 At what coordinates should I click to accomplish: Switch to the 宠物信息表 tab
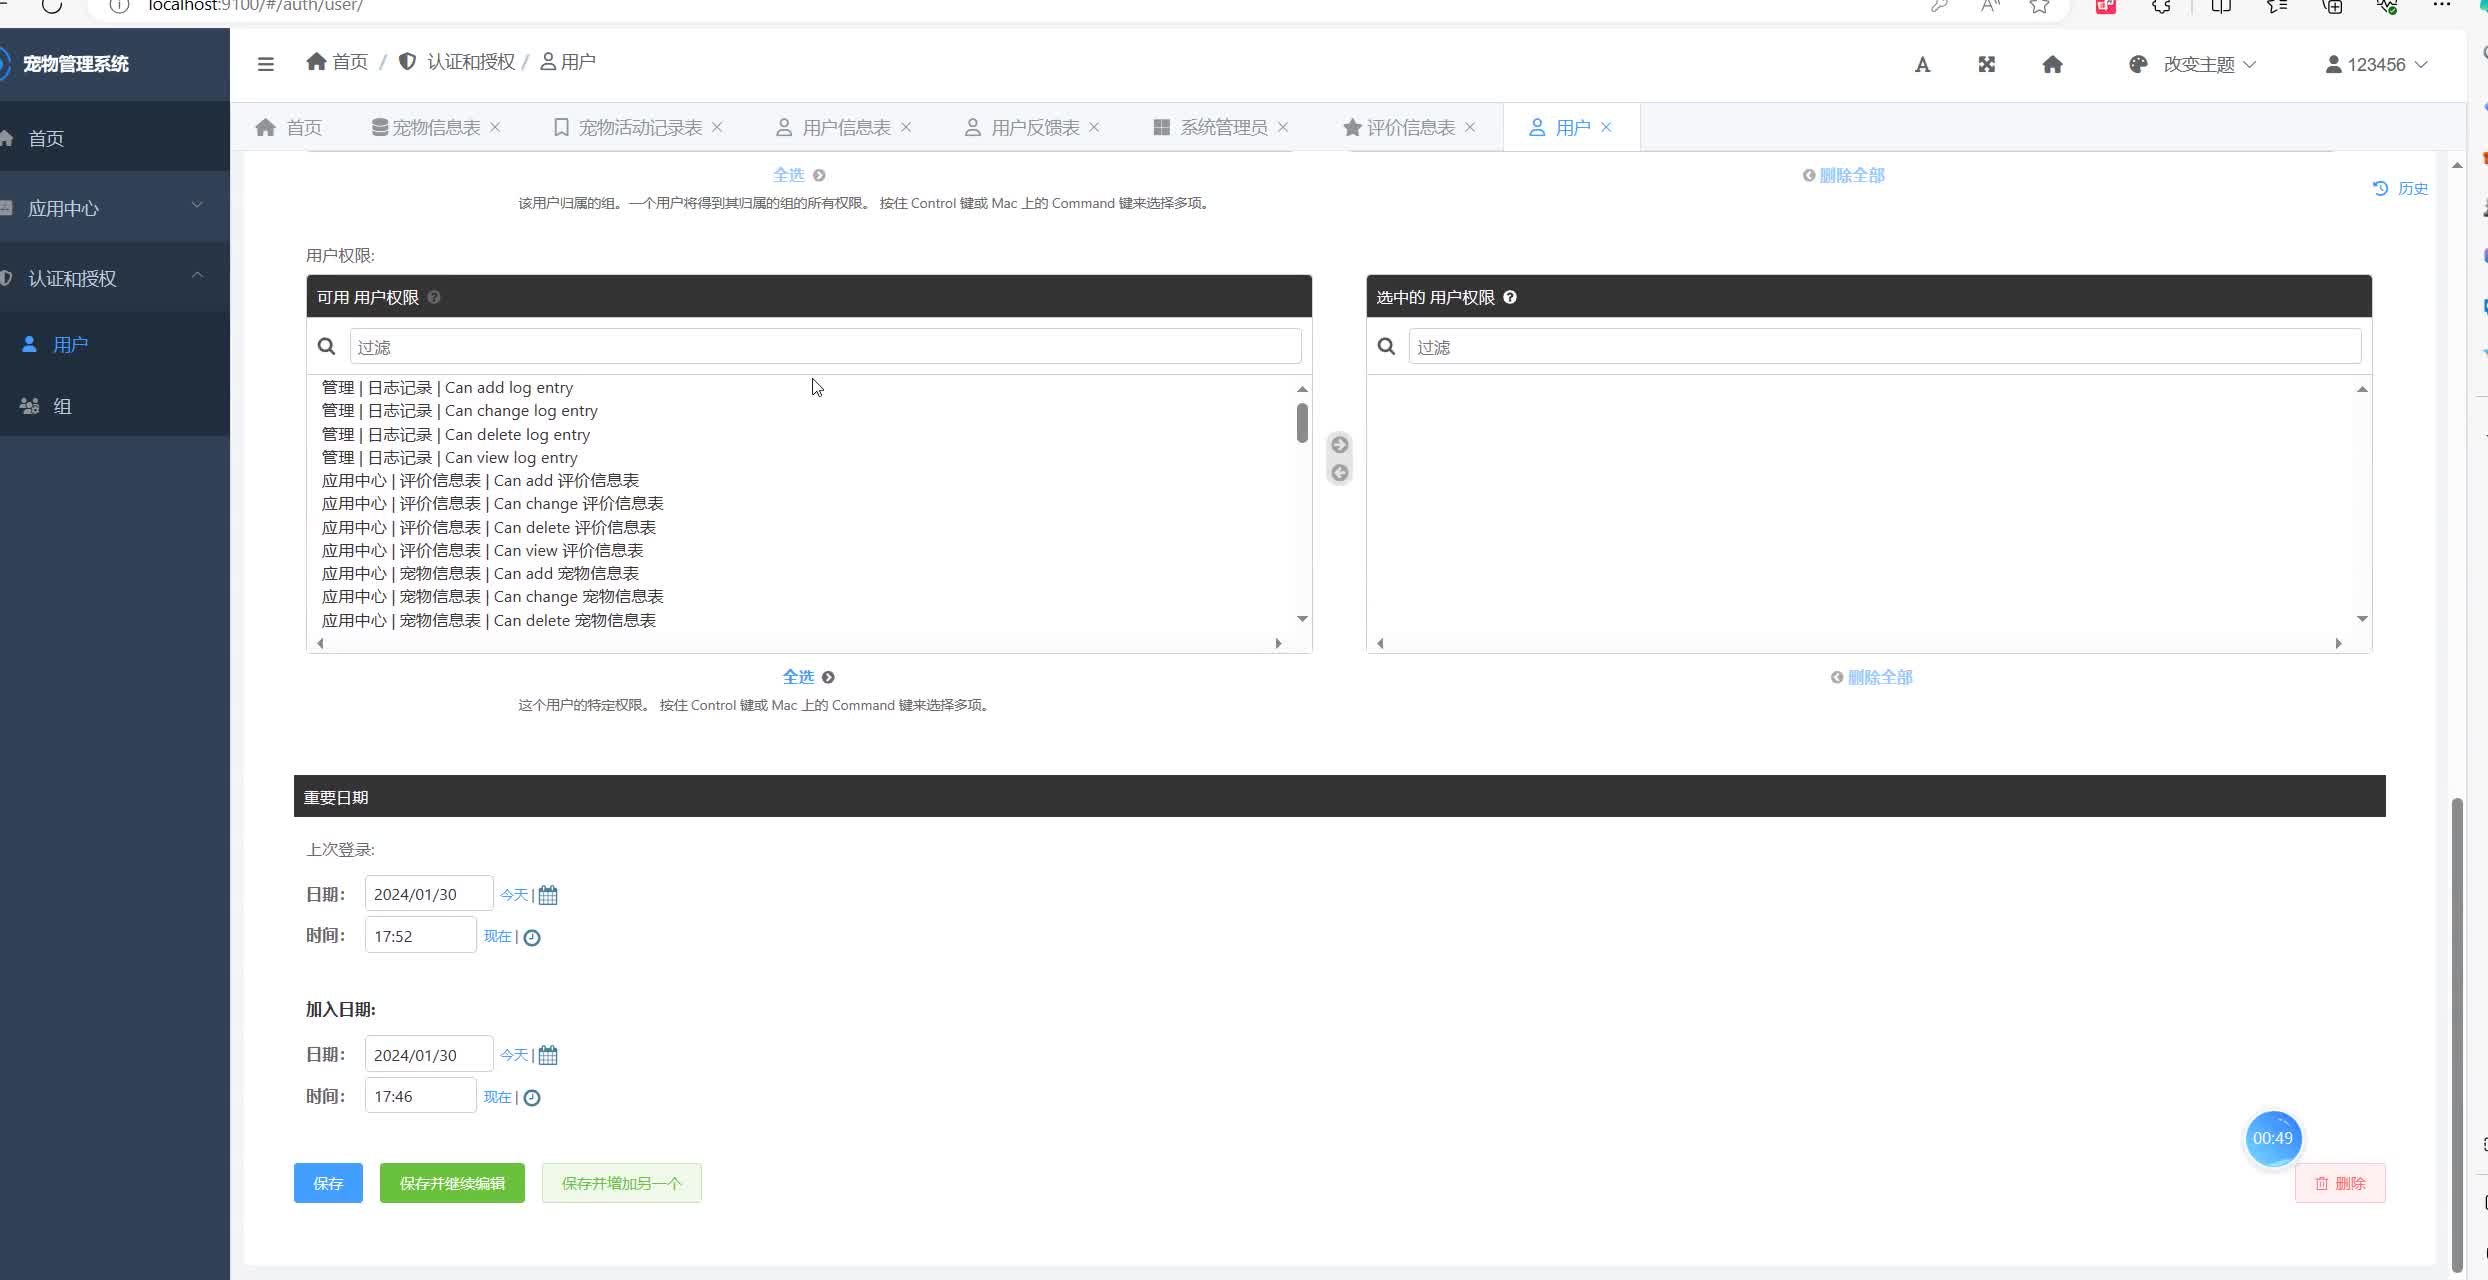pyautogui.click(x=435, y=127)
